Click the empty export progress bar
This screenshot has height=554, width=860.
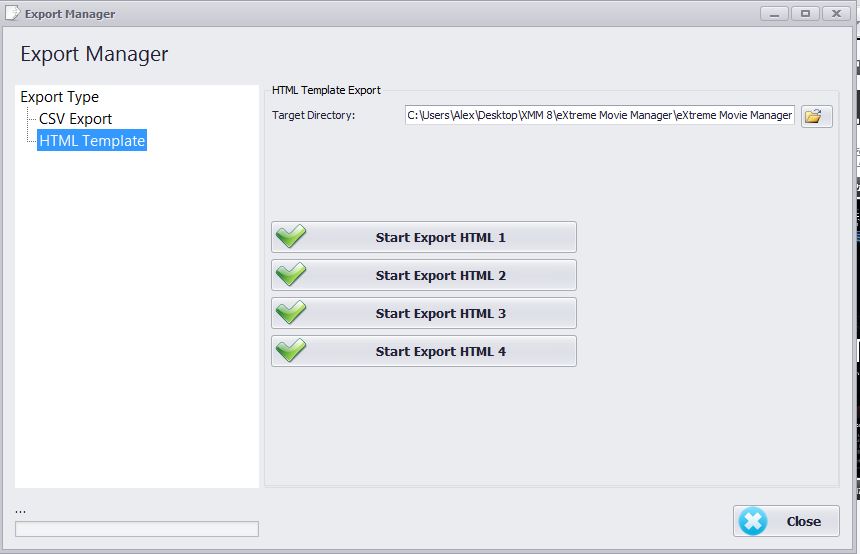pyautogui.click(x=137, y=529)
